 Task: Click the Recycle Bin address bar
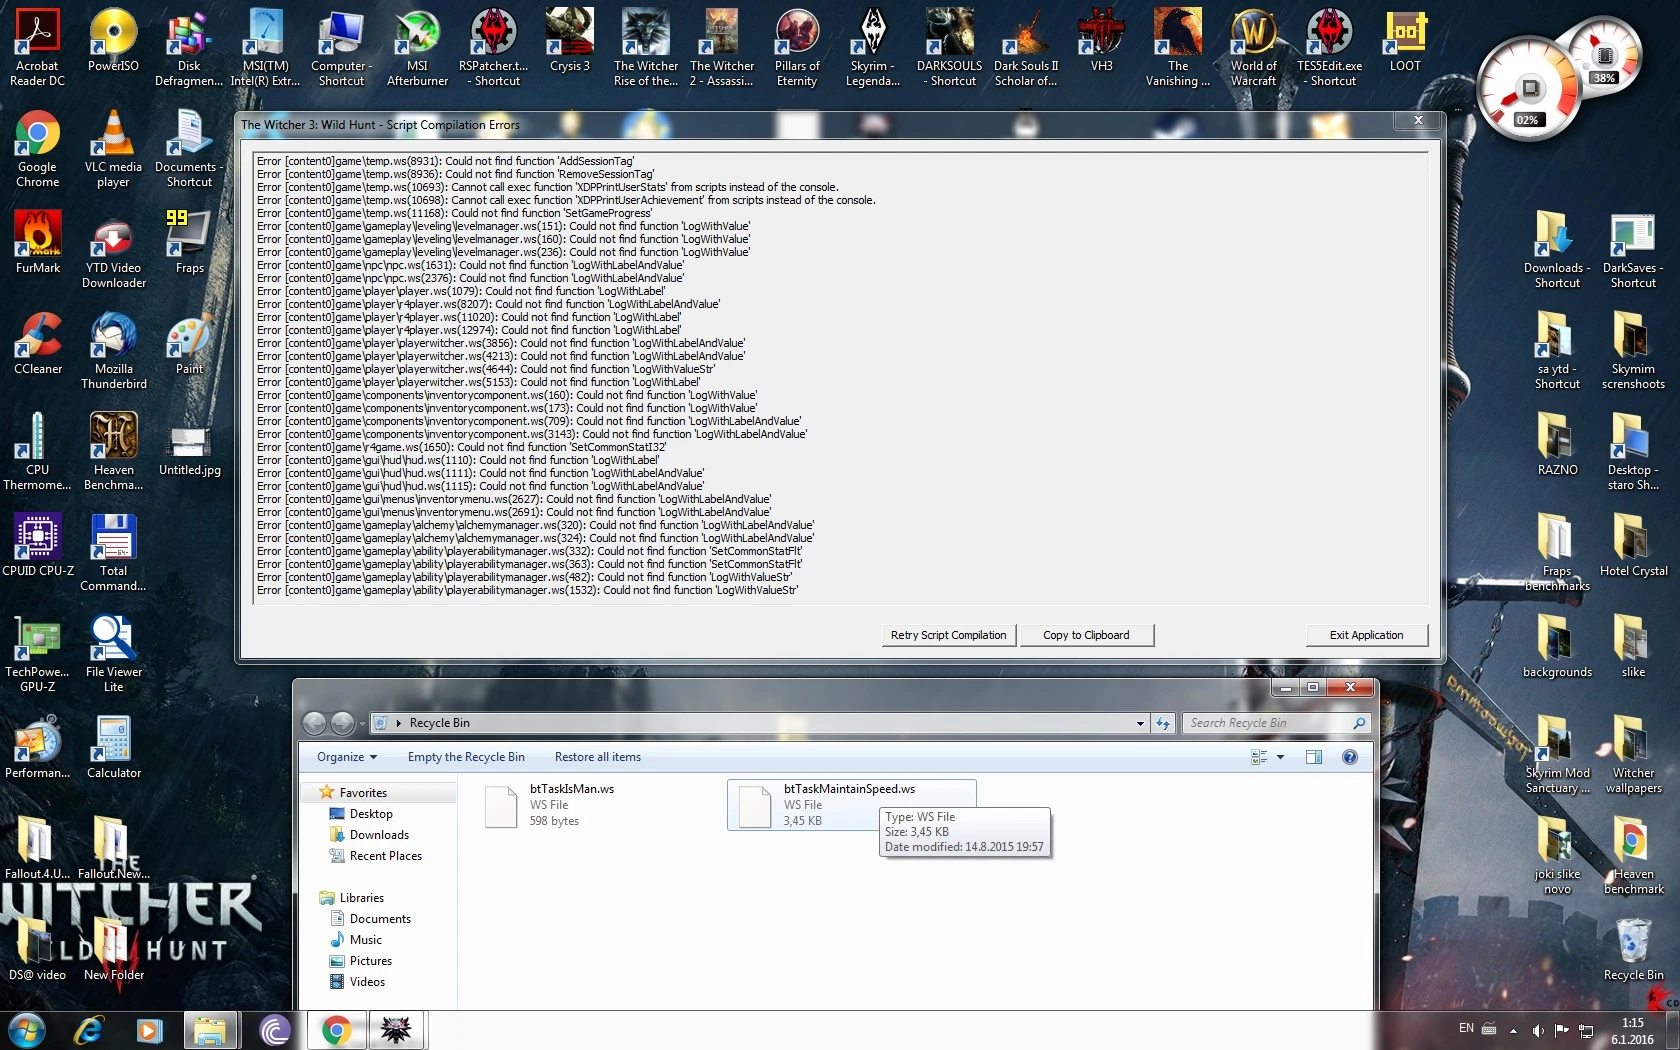tap(760, 723)
